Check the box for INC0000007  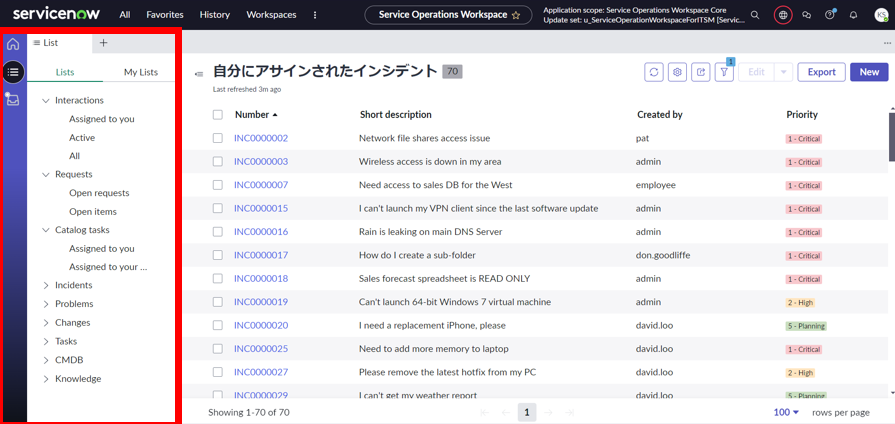(217, 185)
